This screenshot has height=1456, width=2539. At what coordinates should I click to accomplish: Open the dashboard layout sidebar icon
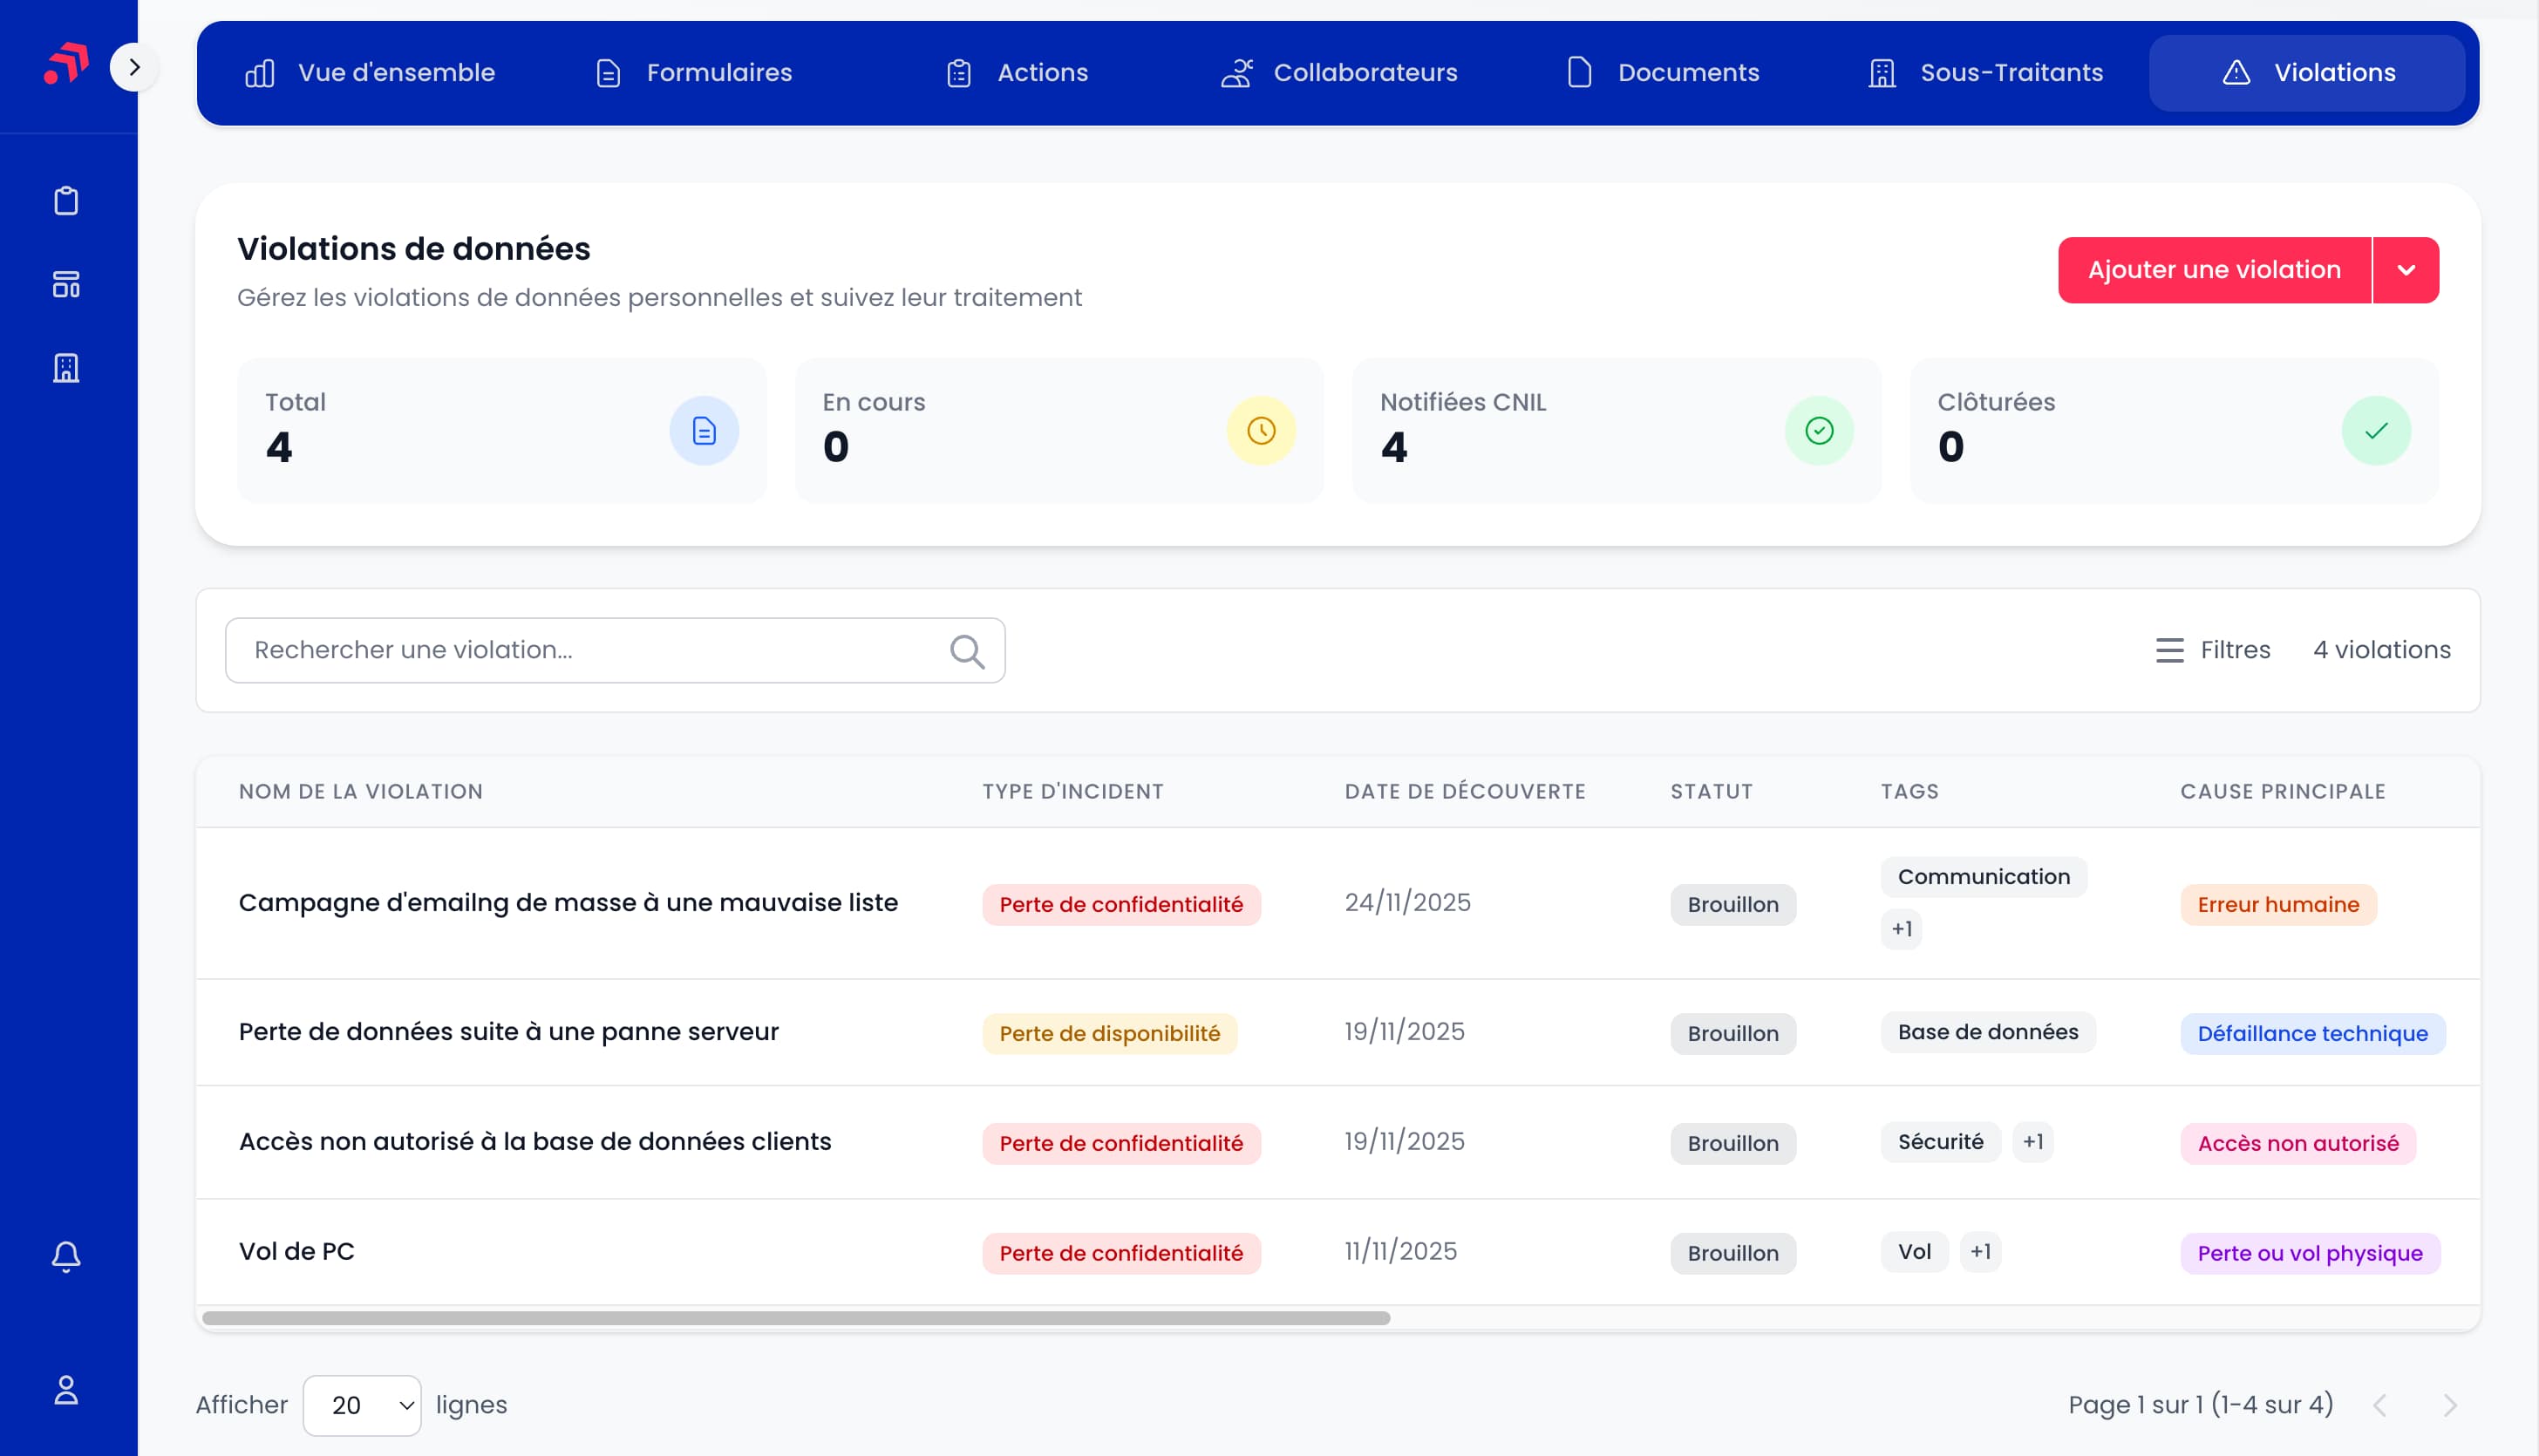click(x=66, y=285)
